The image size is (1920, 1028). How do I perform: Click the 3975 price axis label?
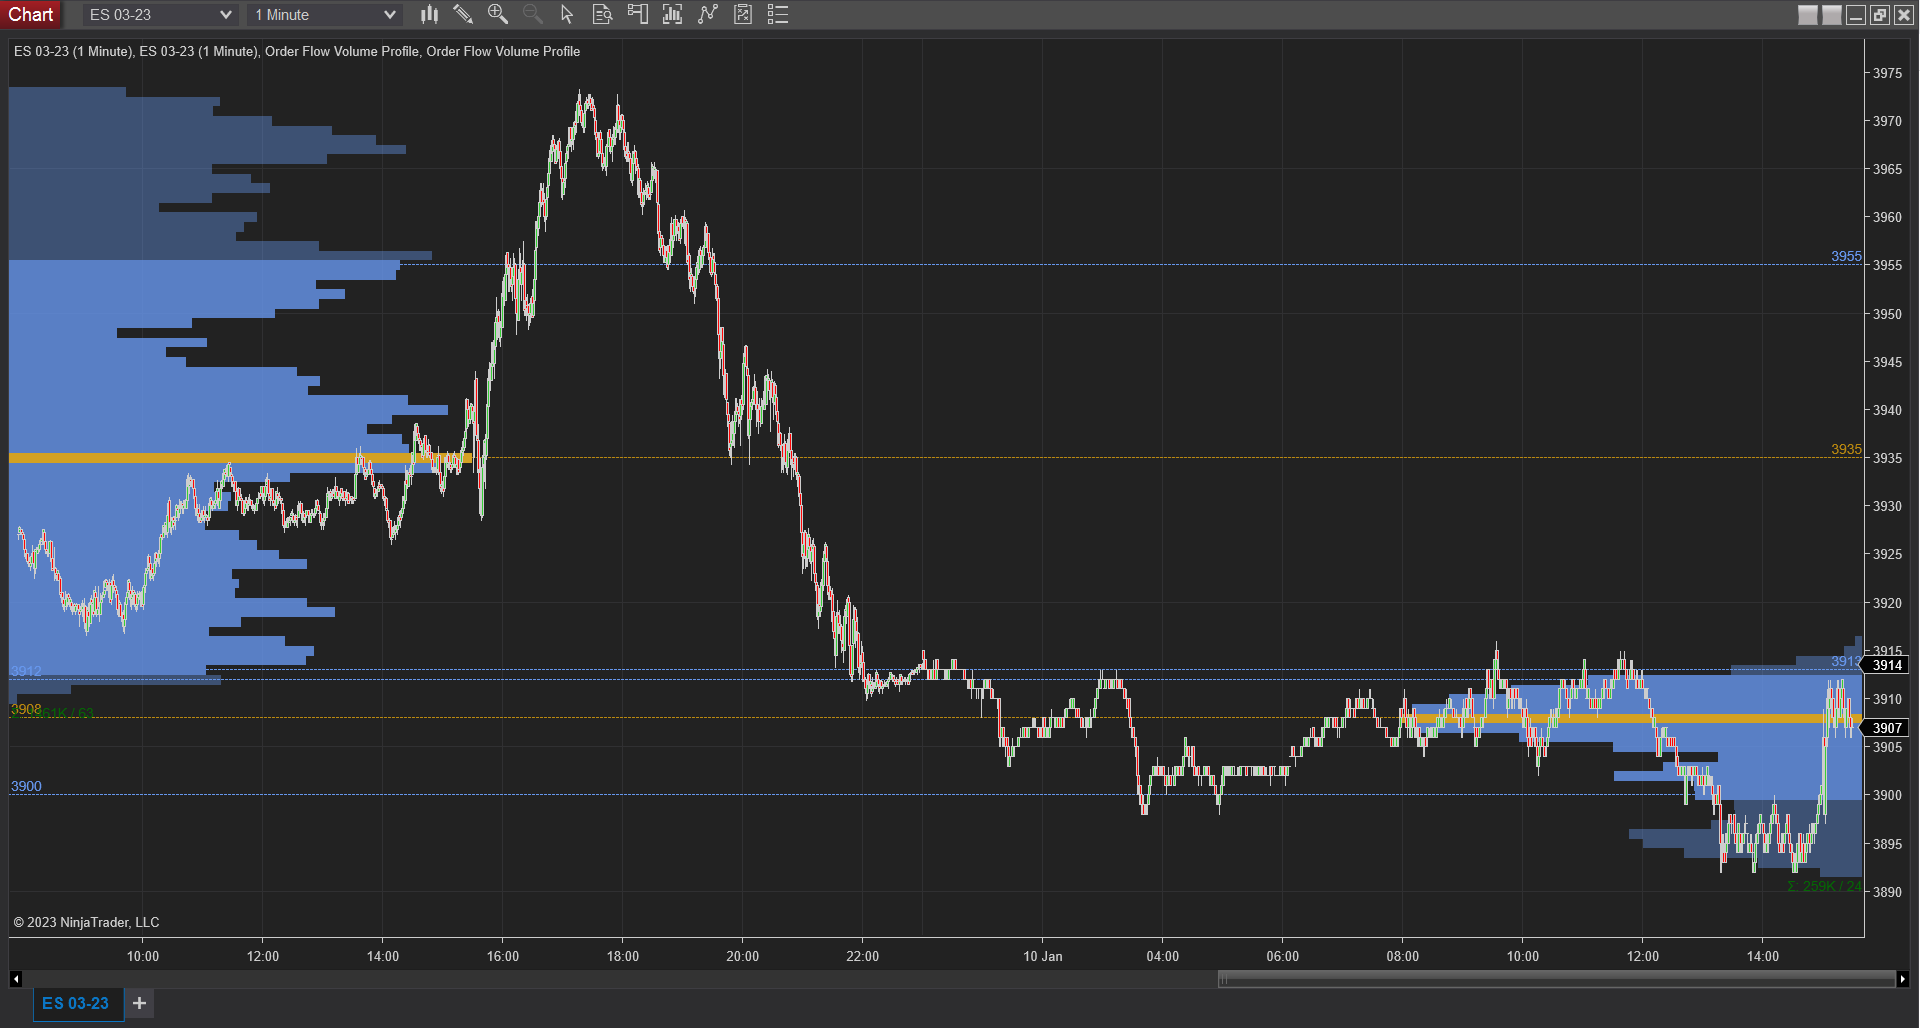click(1888, 73)
